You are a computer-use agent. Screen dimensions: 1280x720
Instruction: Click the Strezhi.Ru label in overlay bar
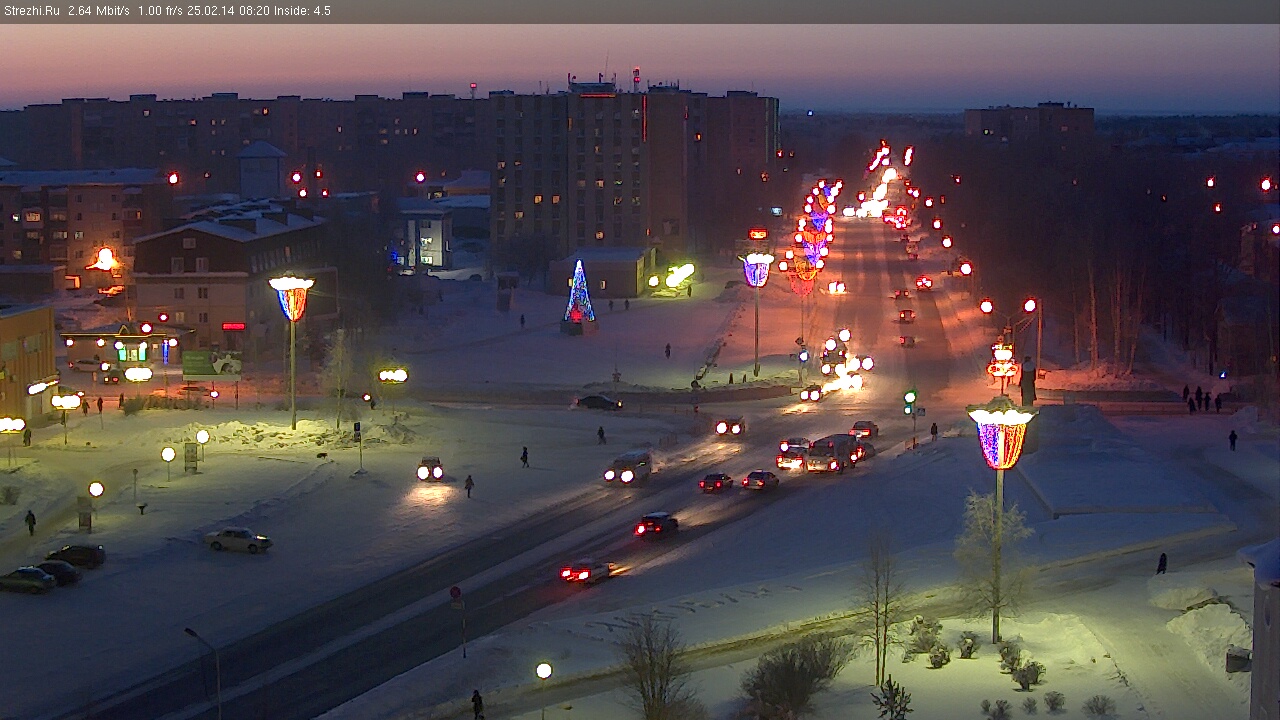(x=33, y=11)
